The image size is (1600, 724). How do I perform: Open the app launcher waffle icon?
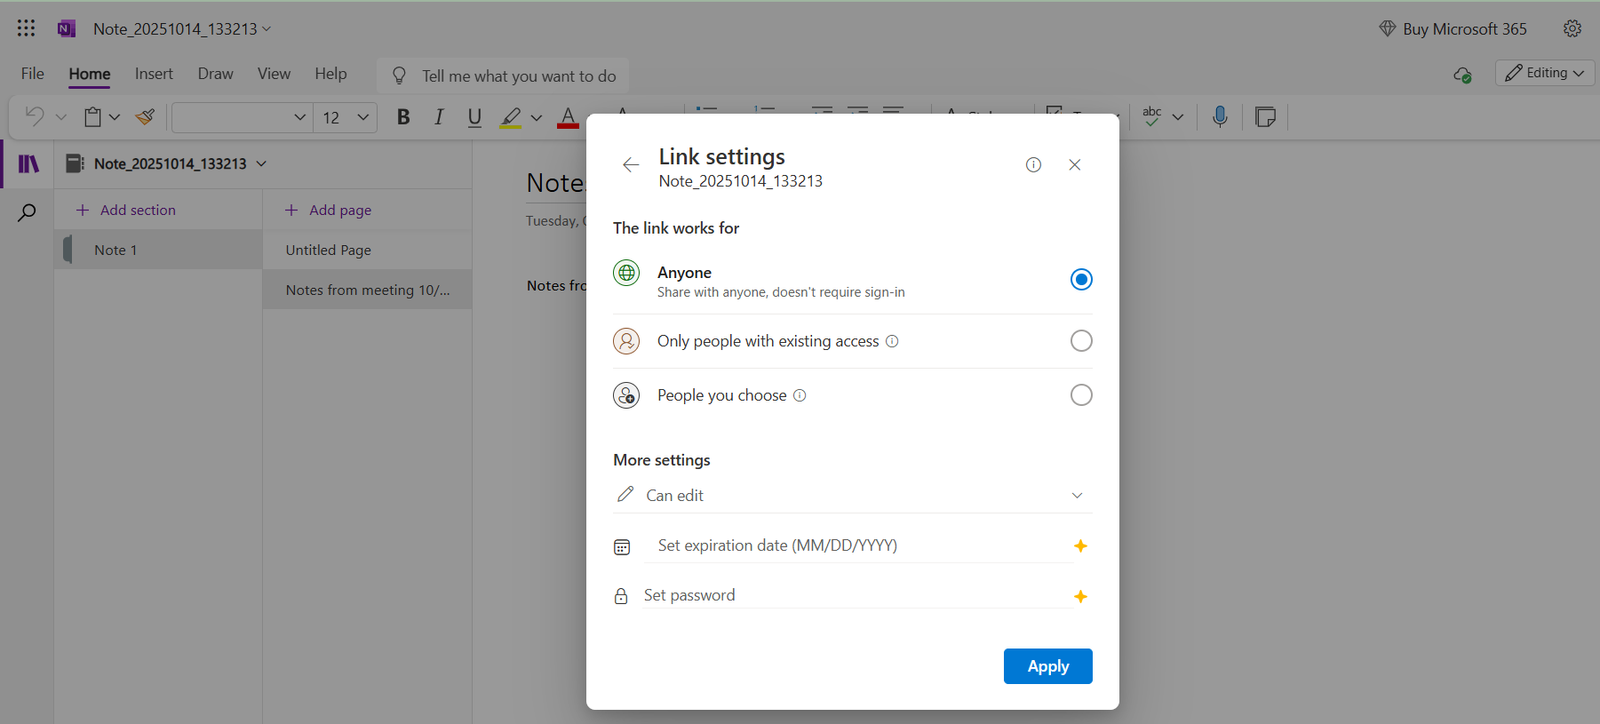[x=26, y=28]
